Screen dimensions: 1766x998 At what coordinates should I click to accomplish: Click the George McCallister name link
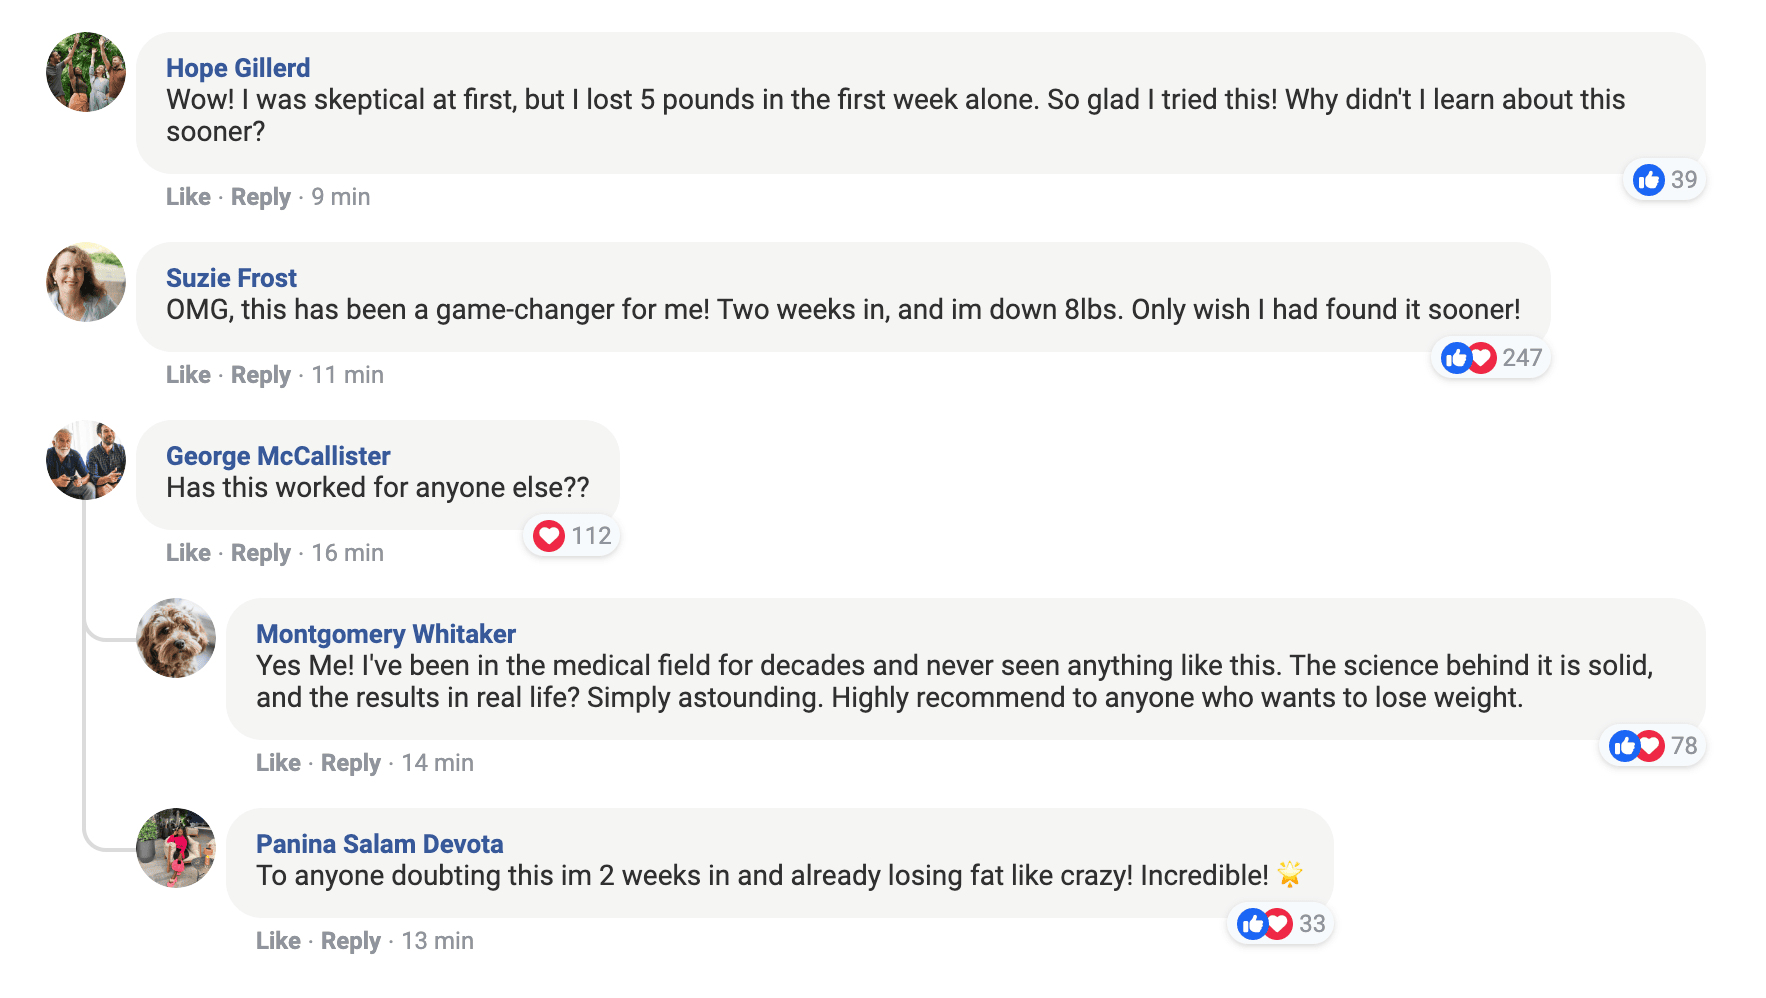click(278, 456)
